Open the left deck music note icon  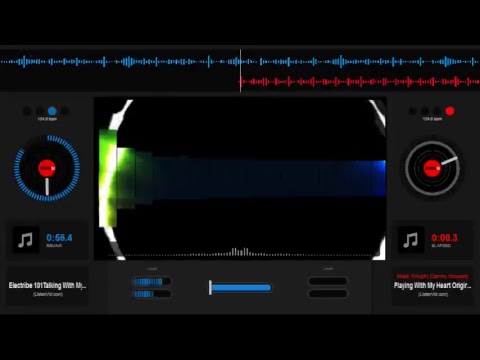[26, 240]
